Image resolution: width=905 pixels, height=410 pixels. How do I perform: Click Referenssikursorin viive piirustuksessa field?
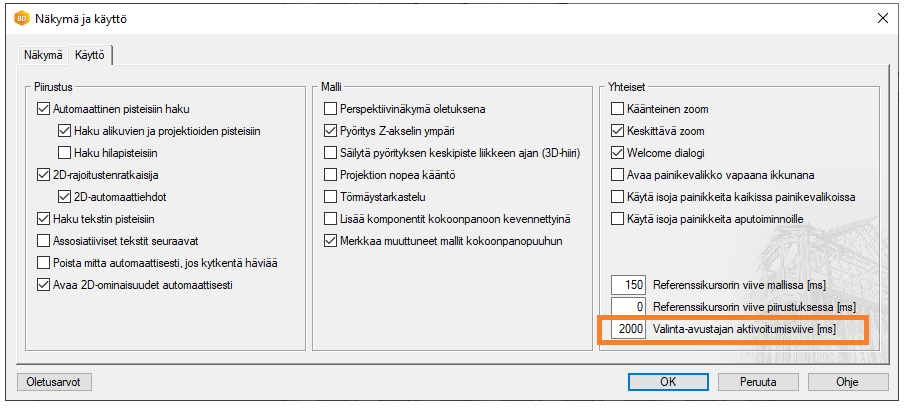(x=628, y=307)
